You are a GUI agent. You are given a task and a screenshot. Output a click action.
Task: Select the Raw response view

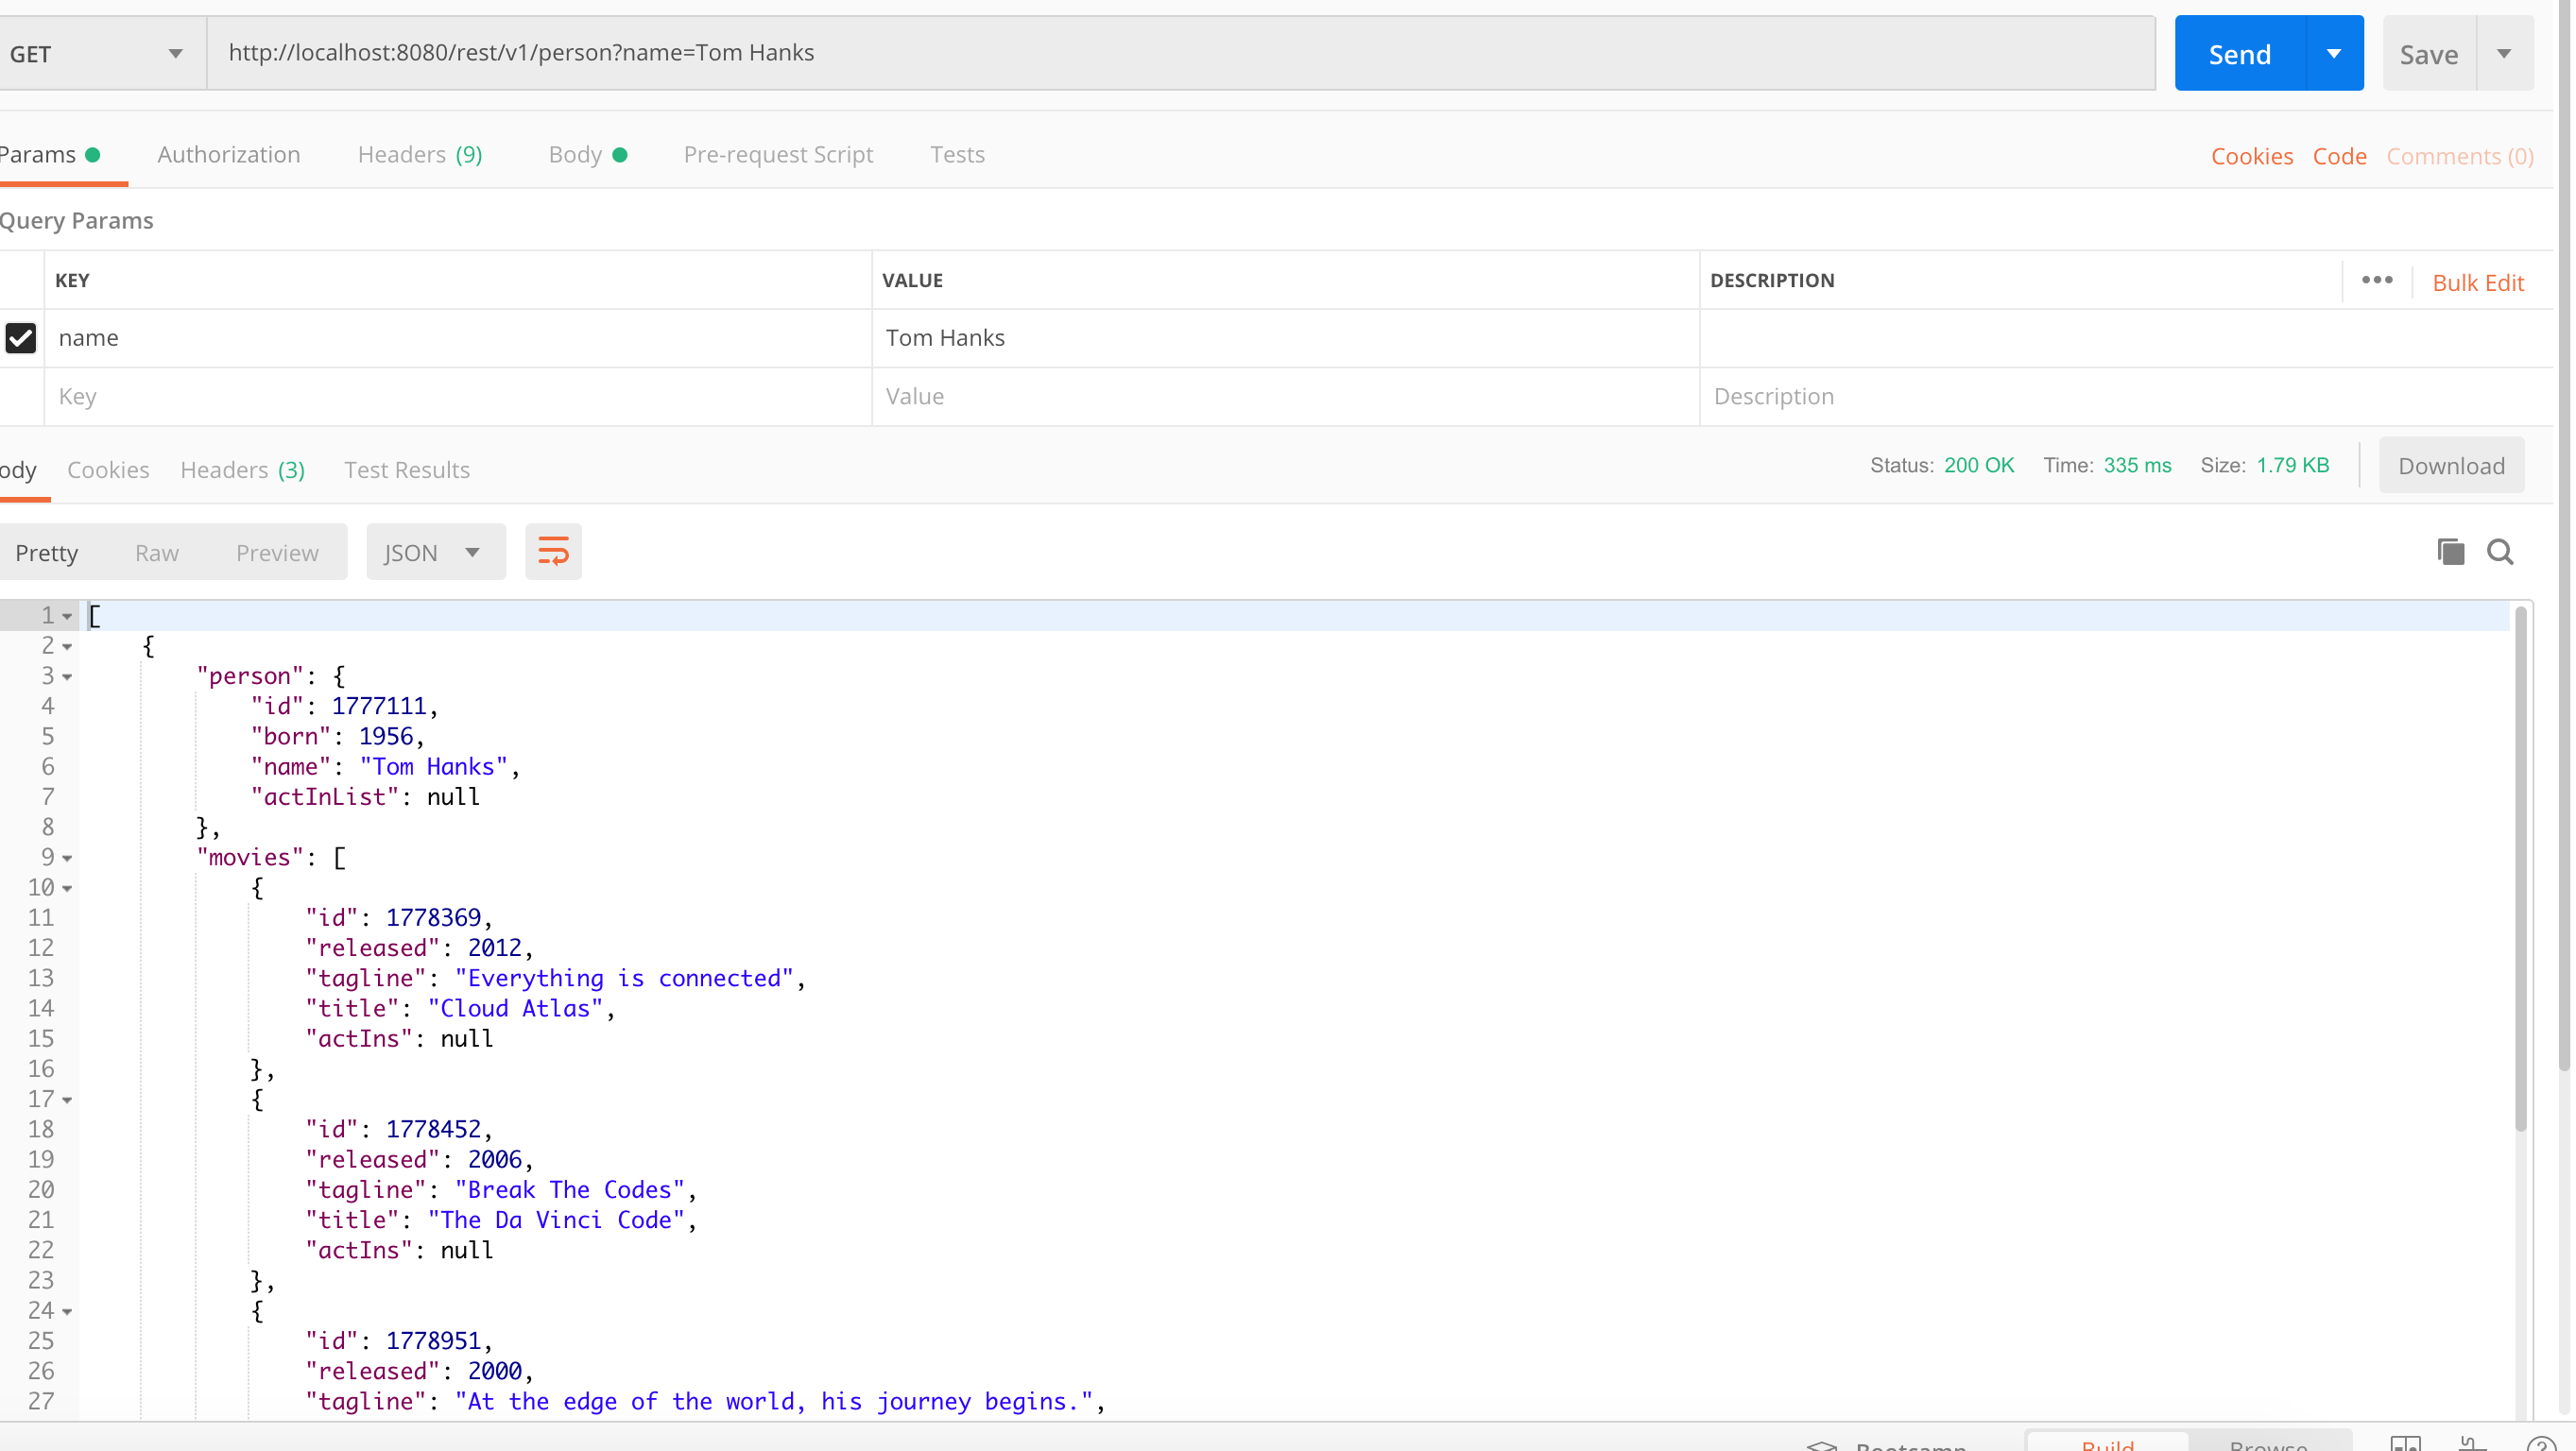click(x=158, y=552)
